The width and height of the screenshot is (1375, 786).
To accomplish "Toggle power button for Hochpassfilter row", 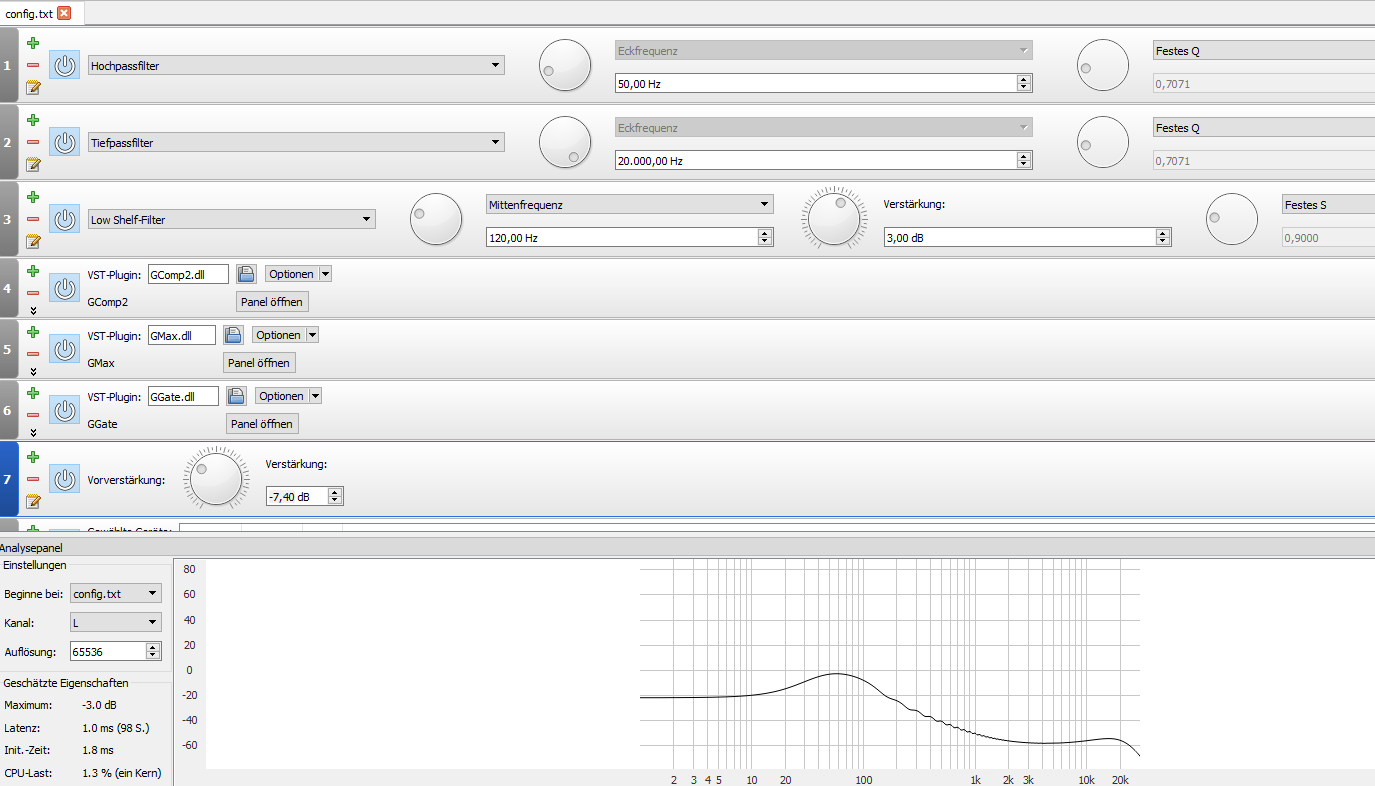I will (x=65, y=66).
